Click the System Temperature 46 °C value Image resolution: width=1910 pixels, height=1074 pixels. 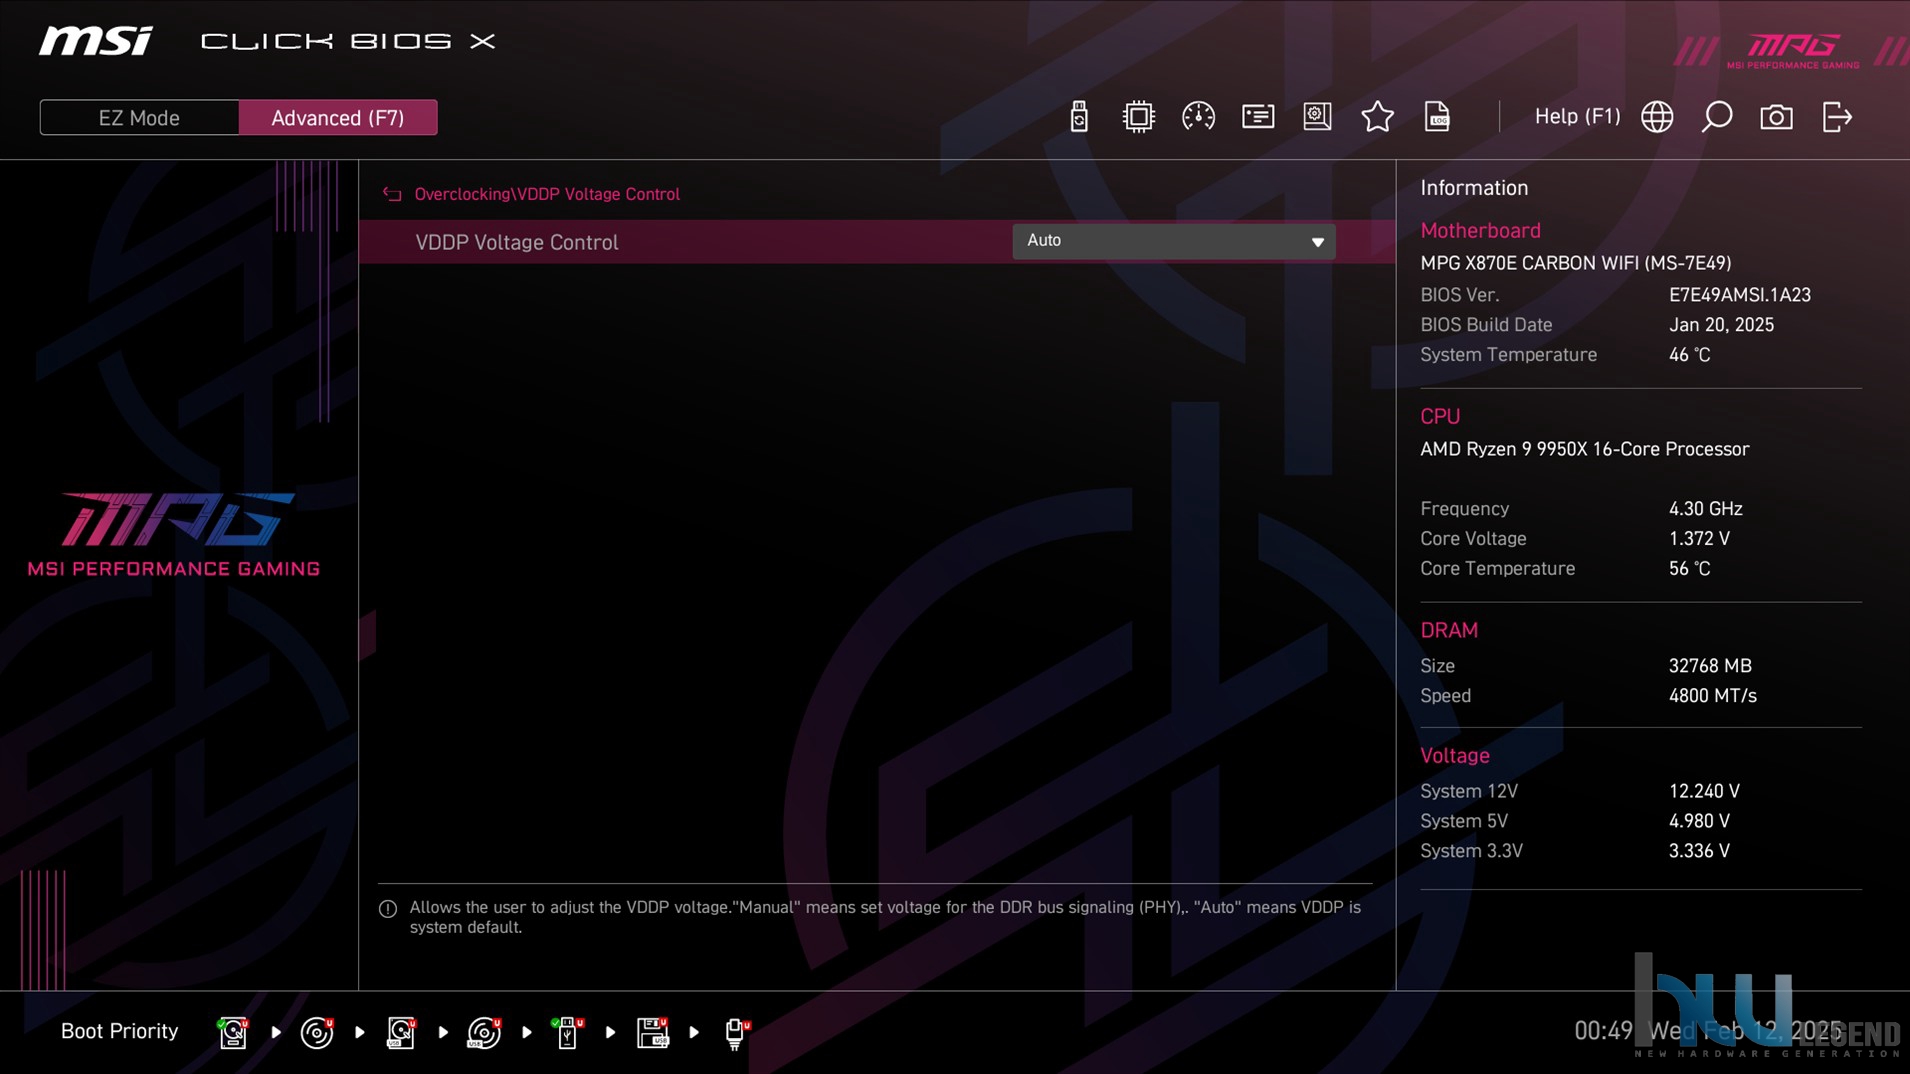point(1689,355)
